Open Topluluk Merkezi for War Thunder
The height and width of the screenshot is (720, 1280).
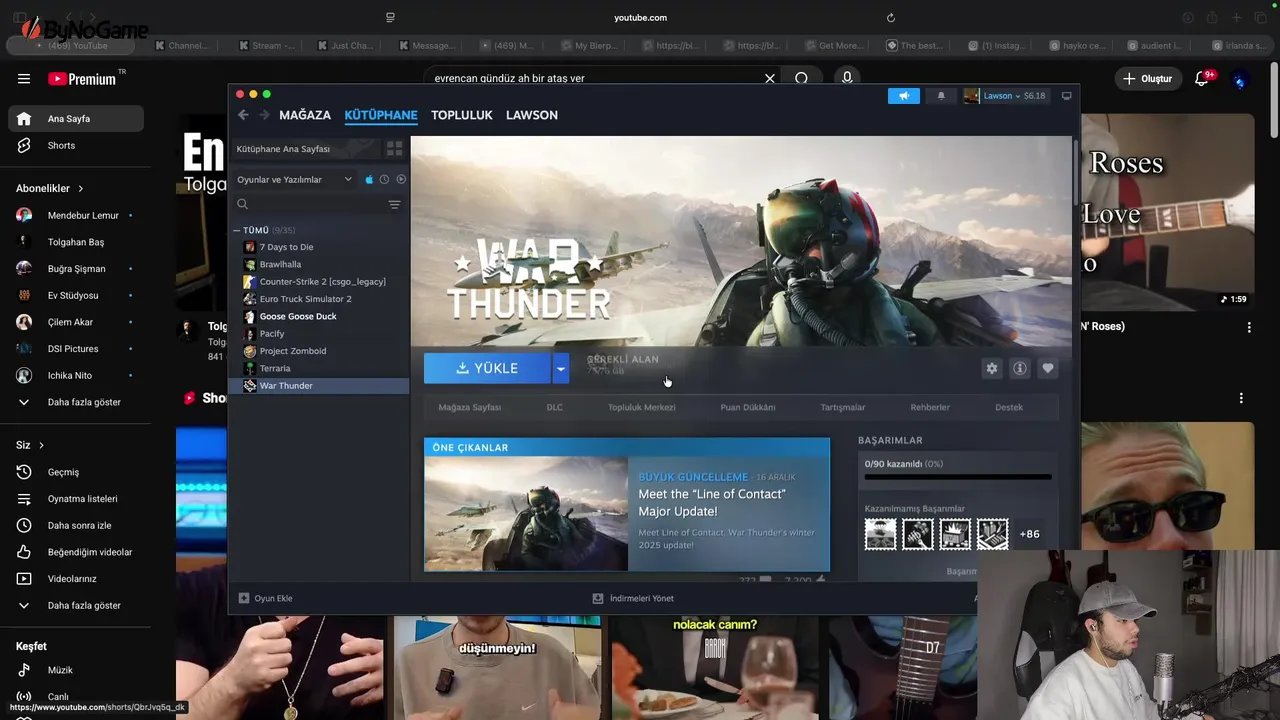tap(641, 407)
